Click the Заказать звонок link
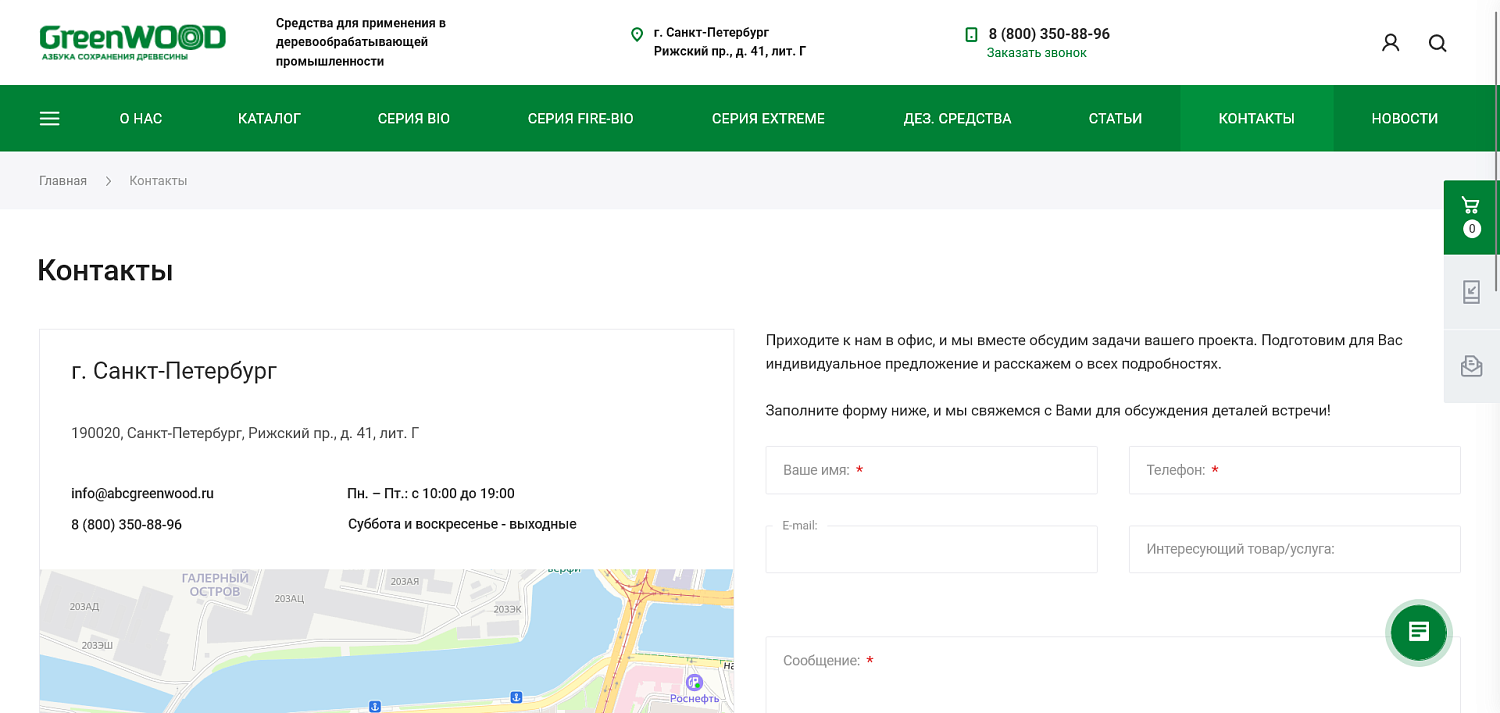This screenshot has width=1500, height=713. 1036,53
